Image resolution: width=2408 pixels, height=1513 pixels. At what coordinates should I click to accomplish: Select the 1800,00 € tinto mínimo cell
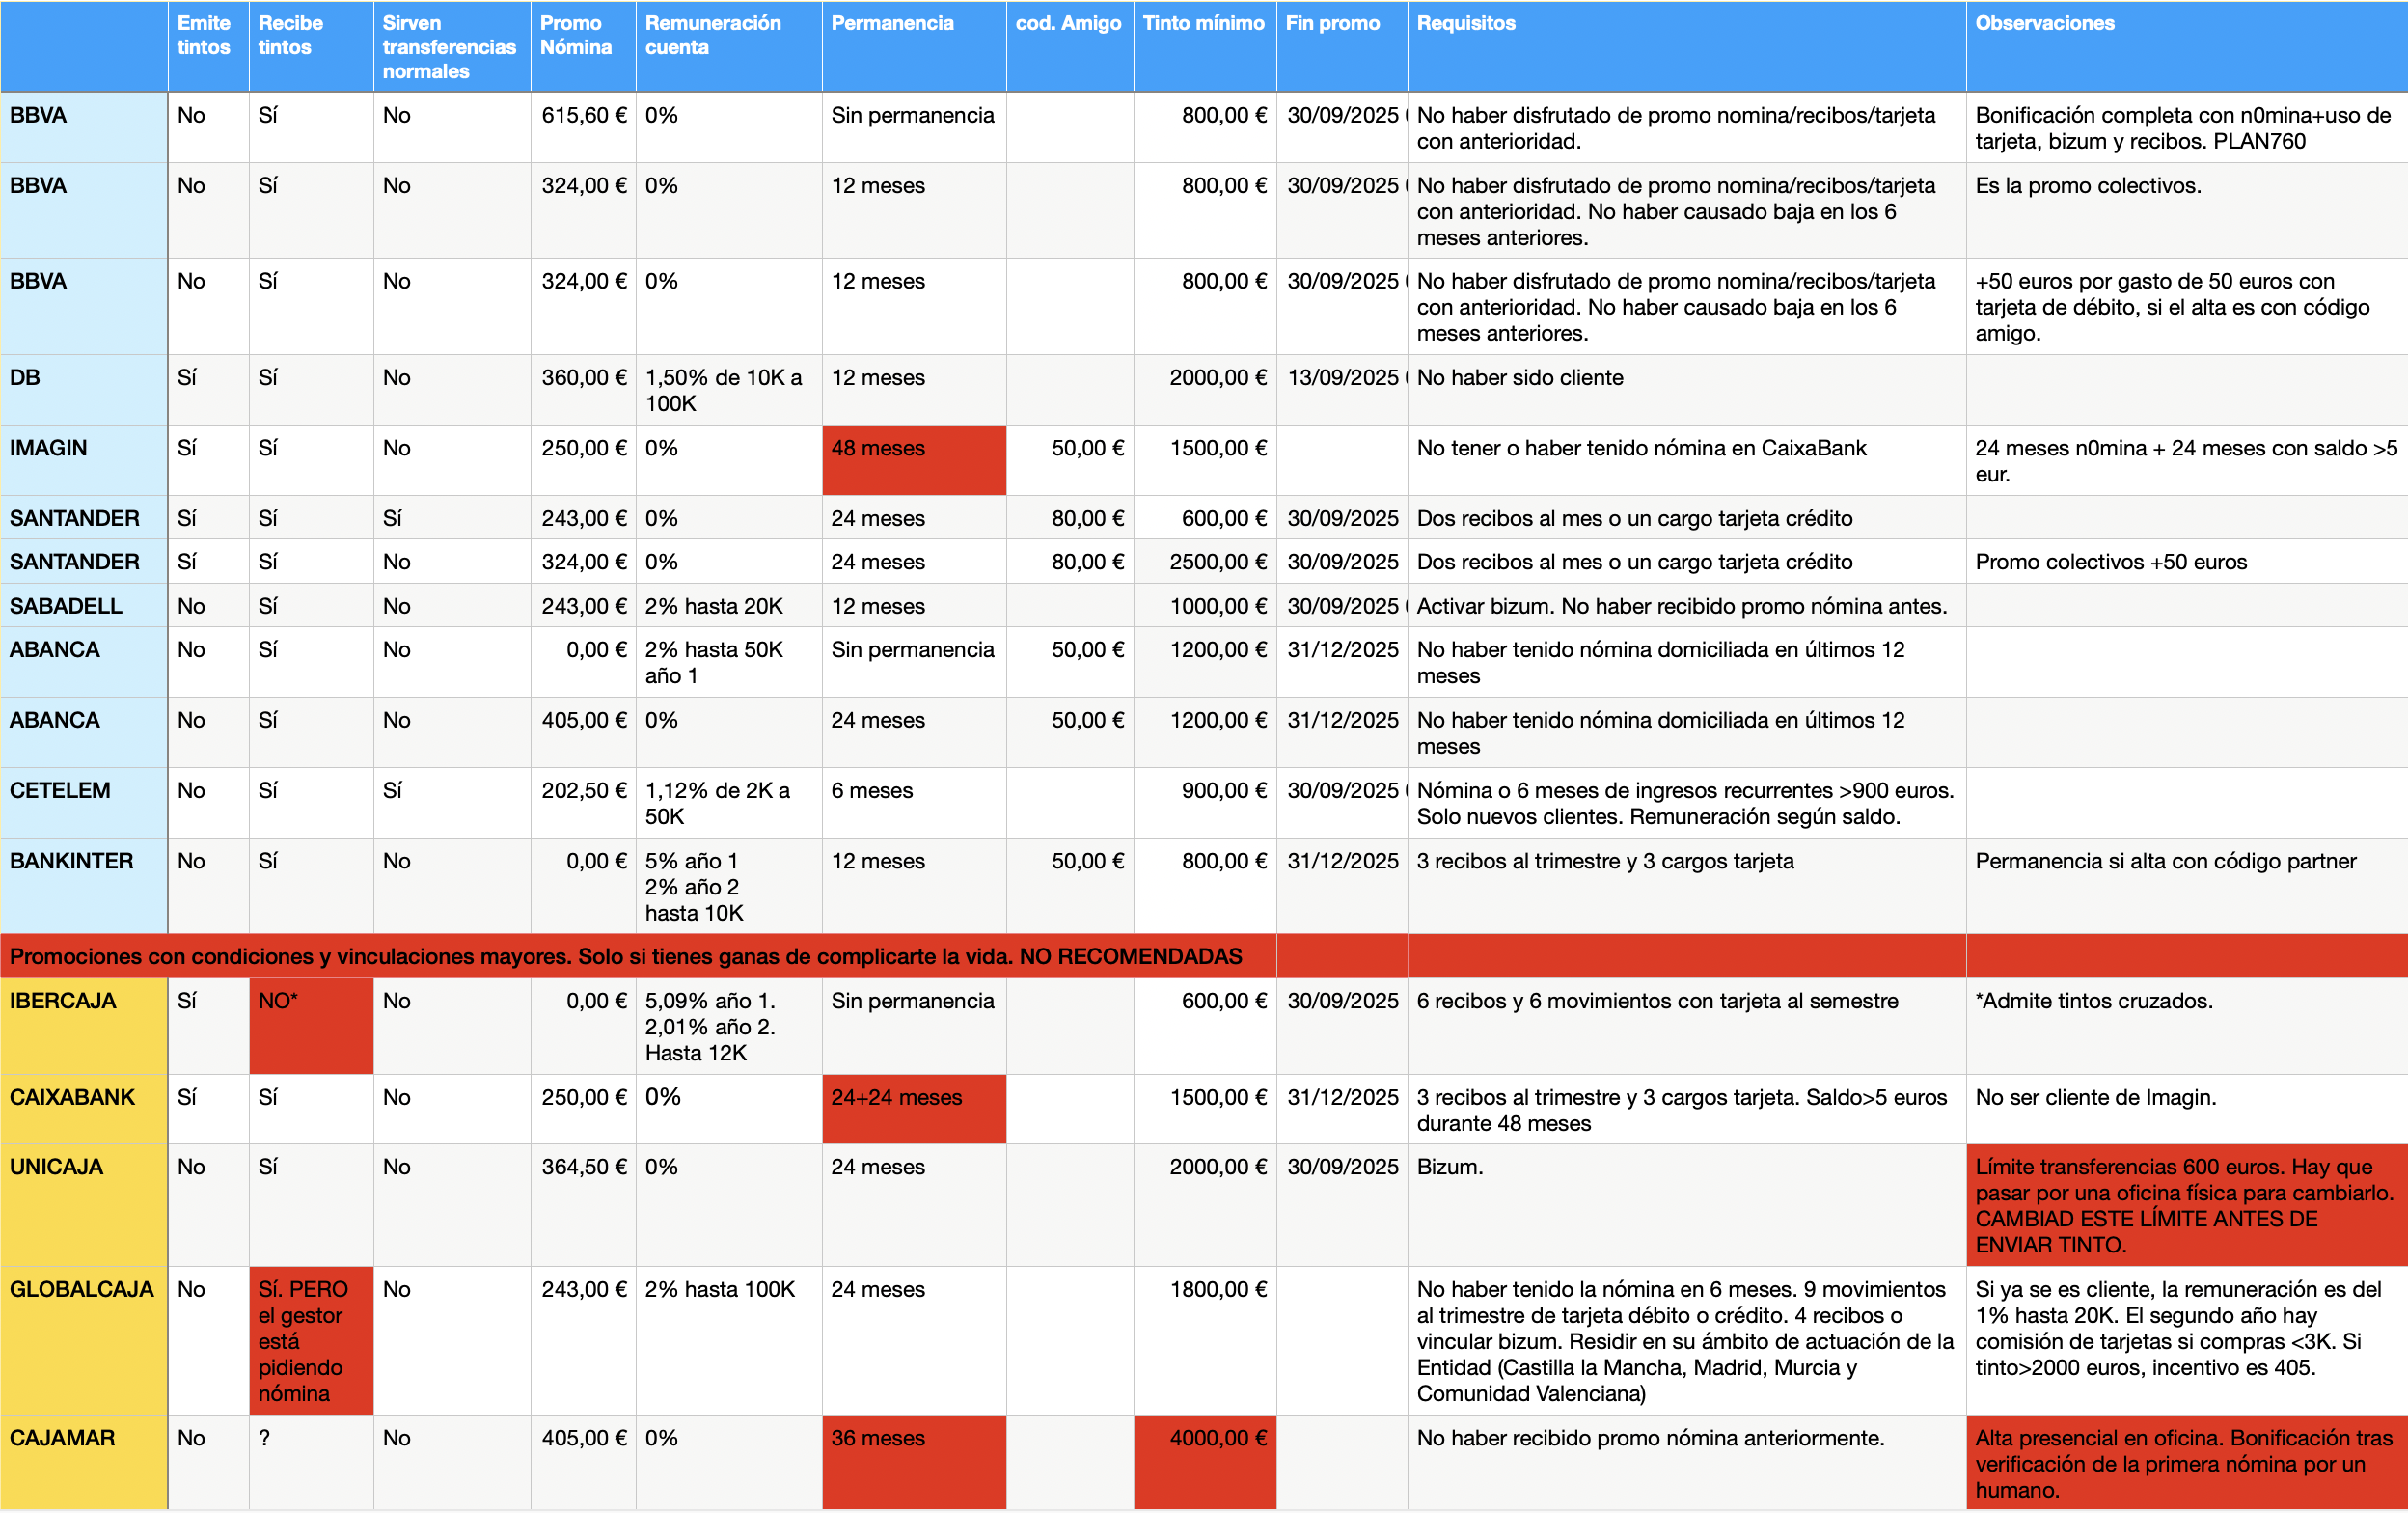[x=1205, y=1340]
